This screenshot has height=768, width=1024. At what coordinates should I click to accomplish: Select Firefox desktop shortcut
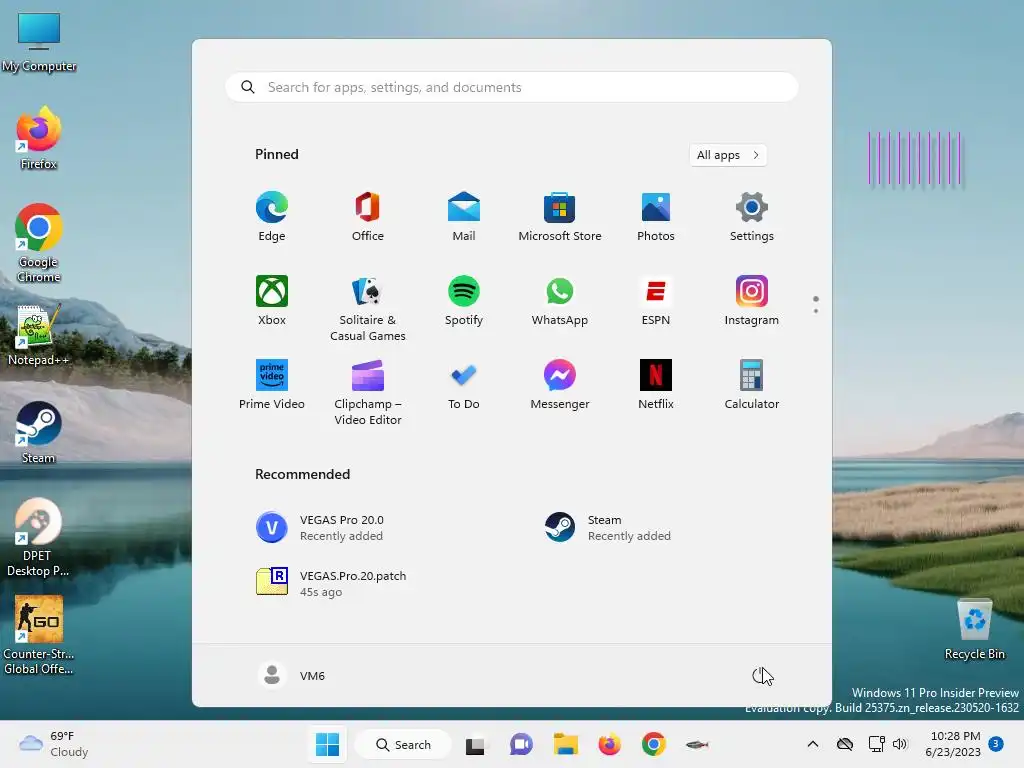(x=39, y=138)
